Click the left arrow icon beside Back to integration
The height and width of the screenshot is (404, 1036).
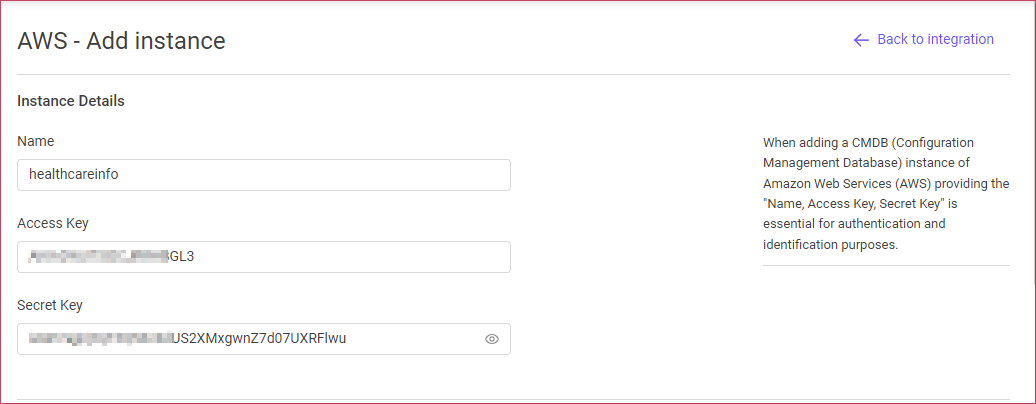pos(861,40)
